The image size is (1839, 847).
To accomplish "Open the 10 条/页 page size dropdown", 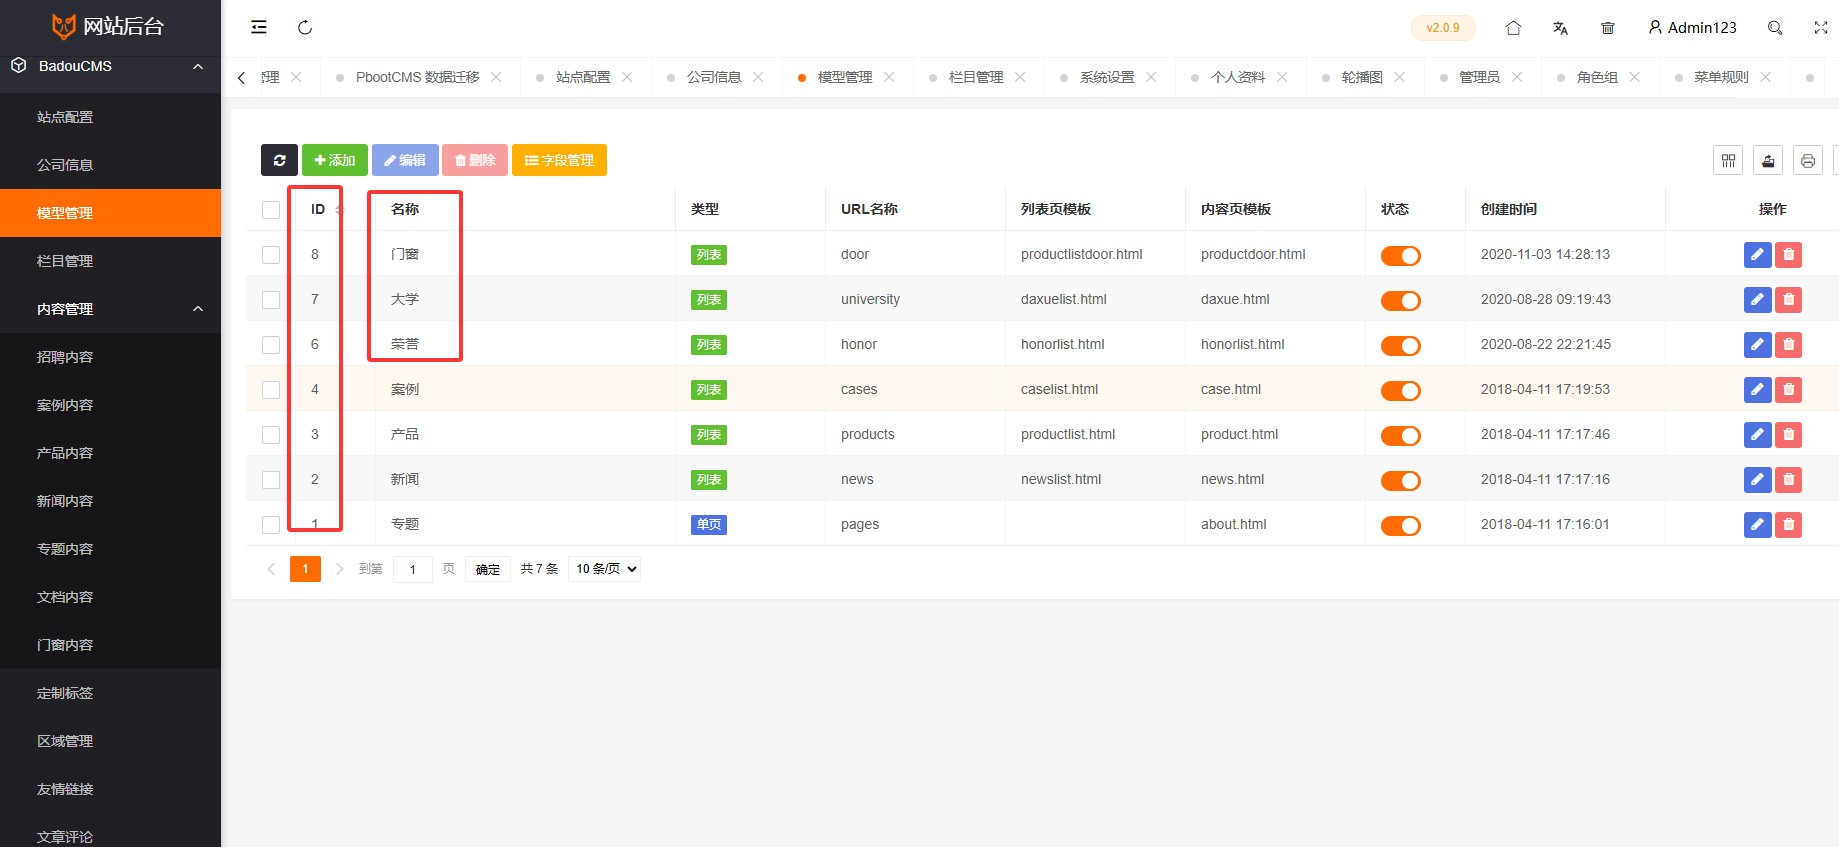I will (605, 569).
